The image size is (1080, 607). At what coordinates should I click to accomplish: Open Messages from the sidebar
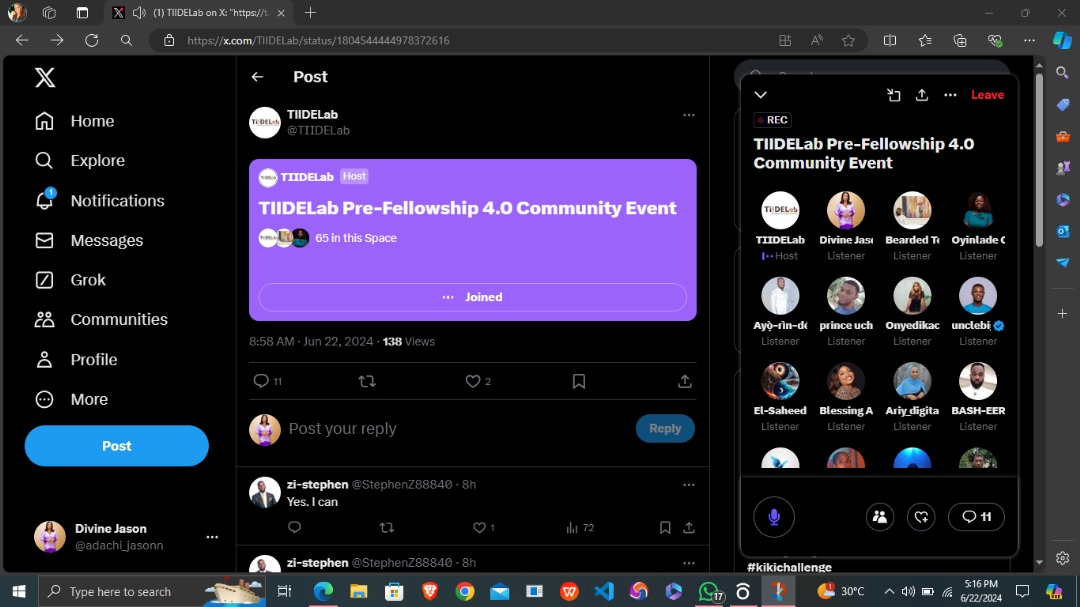(x=106, y=240)
